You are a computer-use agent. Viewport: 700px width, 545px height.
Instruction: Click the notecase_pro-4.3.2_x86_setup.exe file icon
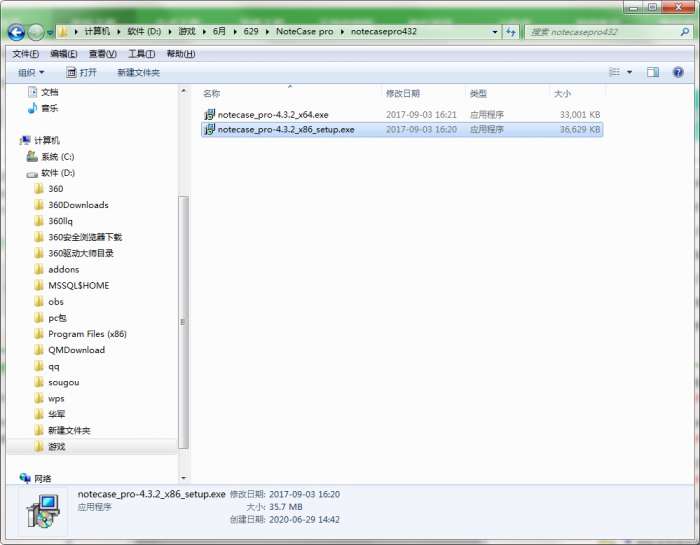(x=209, y=129)
